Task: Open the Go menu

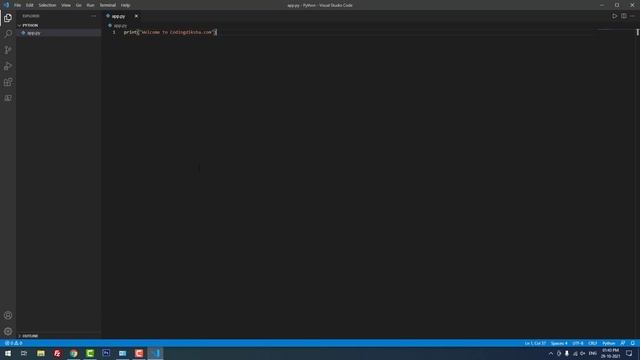Action: pos(78,5)
